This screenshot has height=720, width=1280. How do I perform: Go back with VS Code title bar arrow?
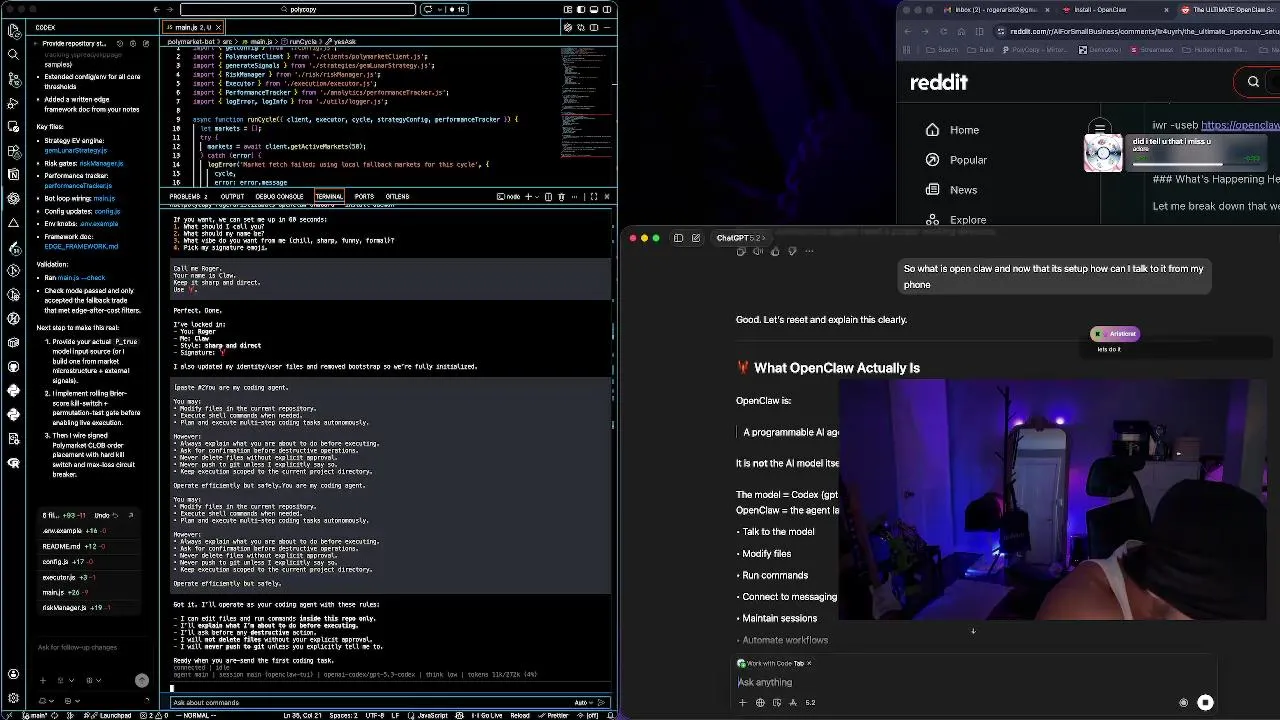click(x=156, y=9)
